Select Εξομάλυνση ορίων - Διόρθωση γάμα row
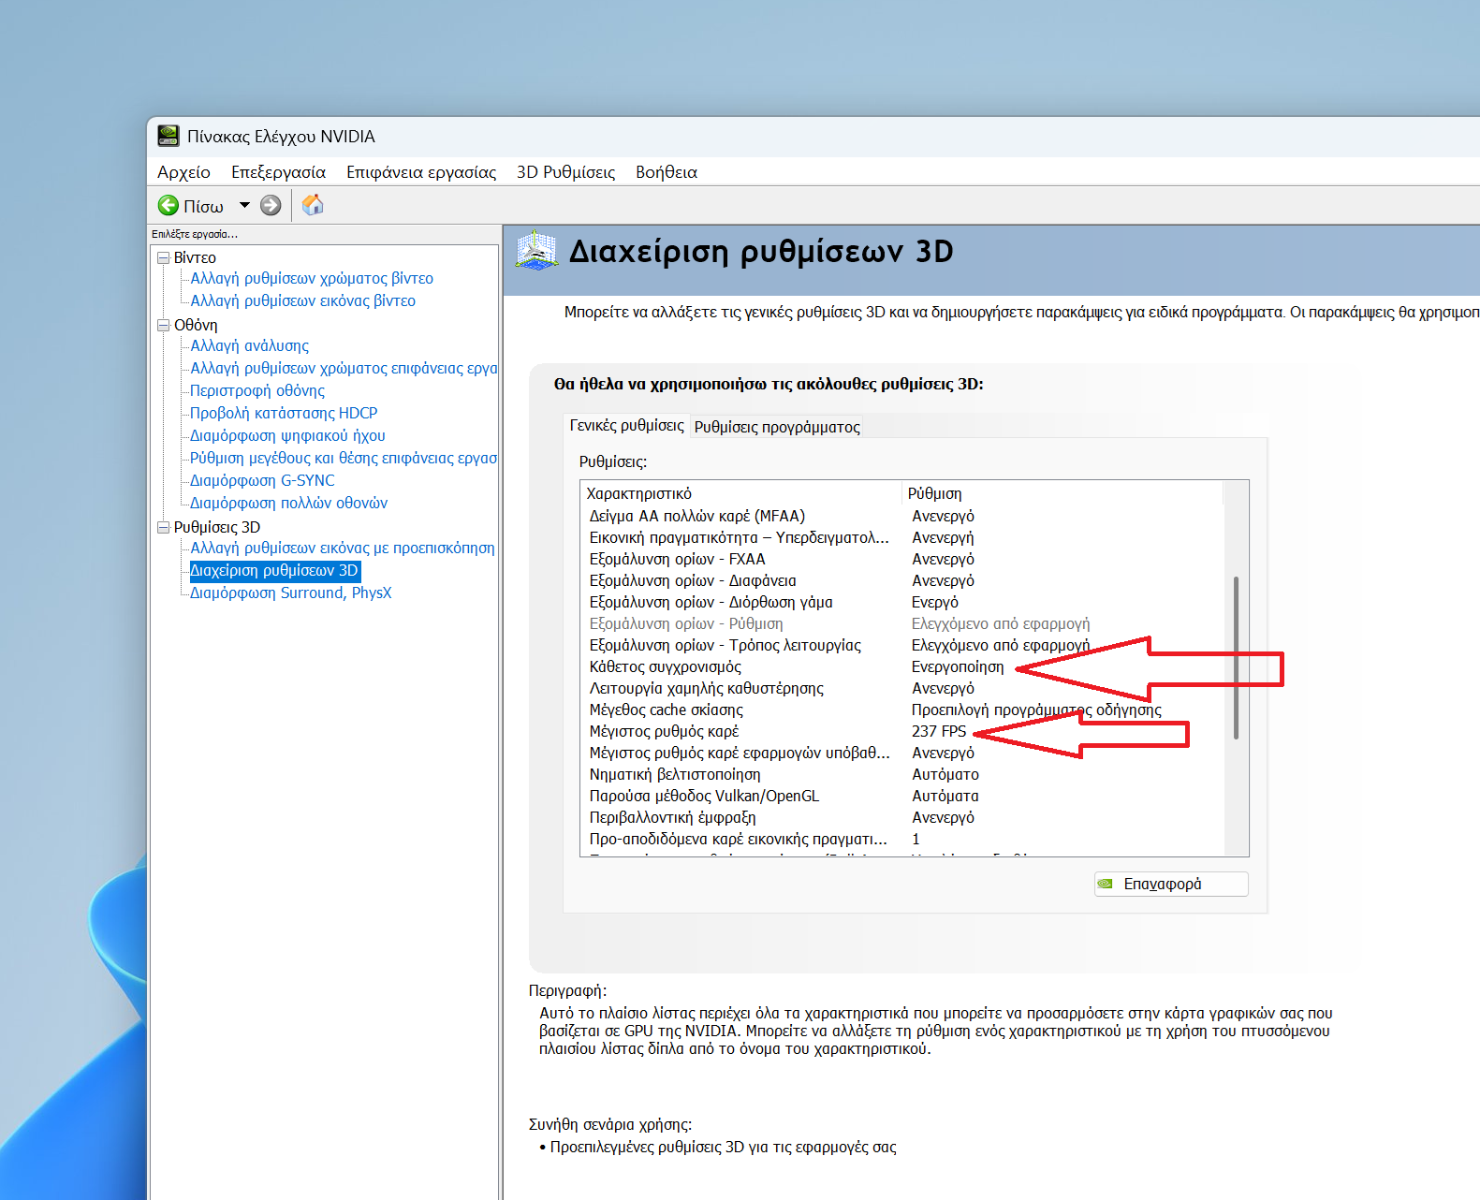Image resolution: width=1480 pixels, height=1200 pixels. [x=901, y=602]
